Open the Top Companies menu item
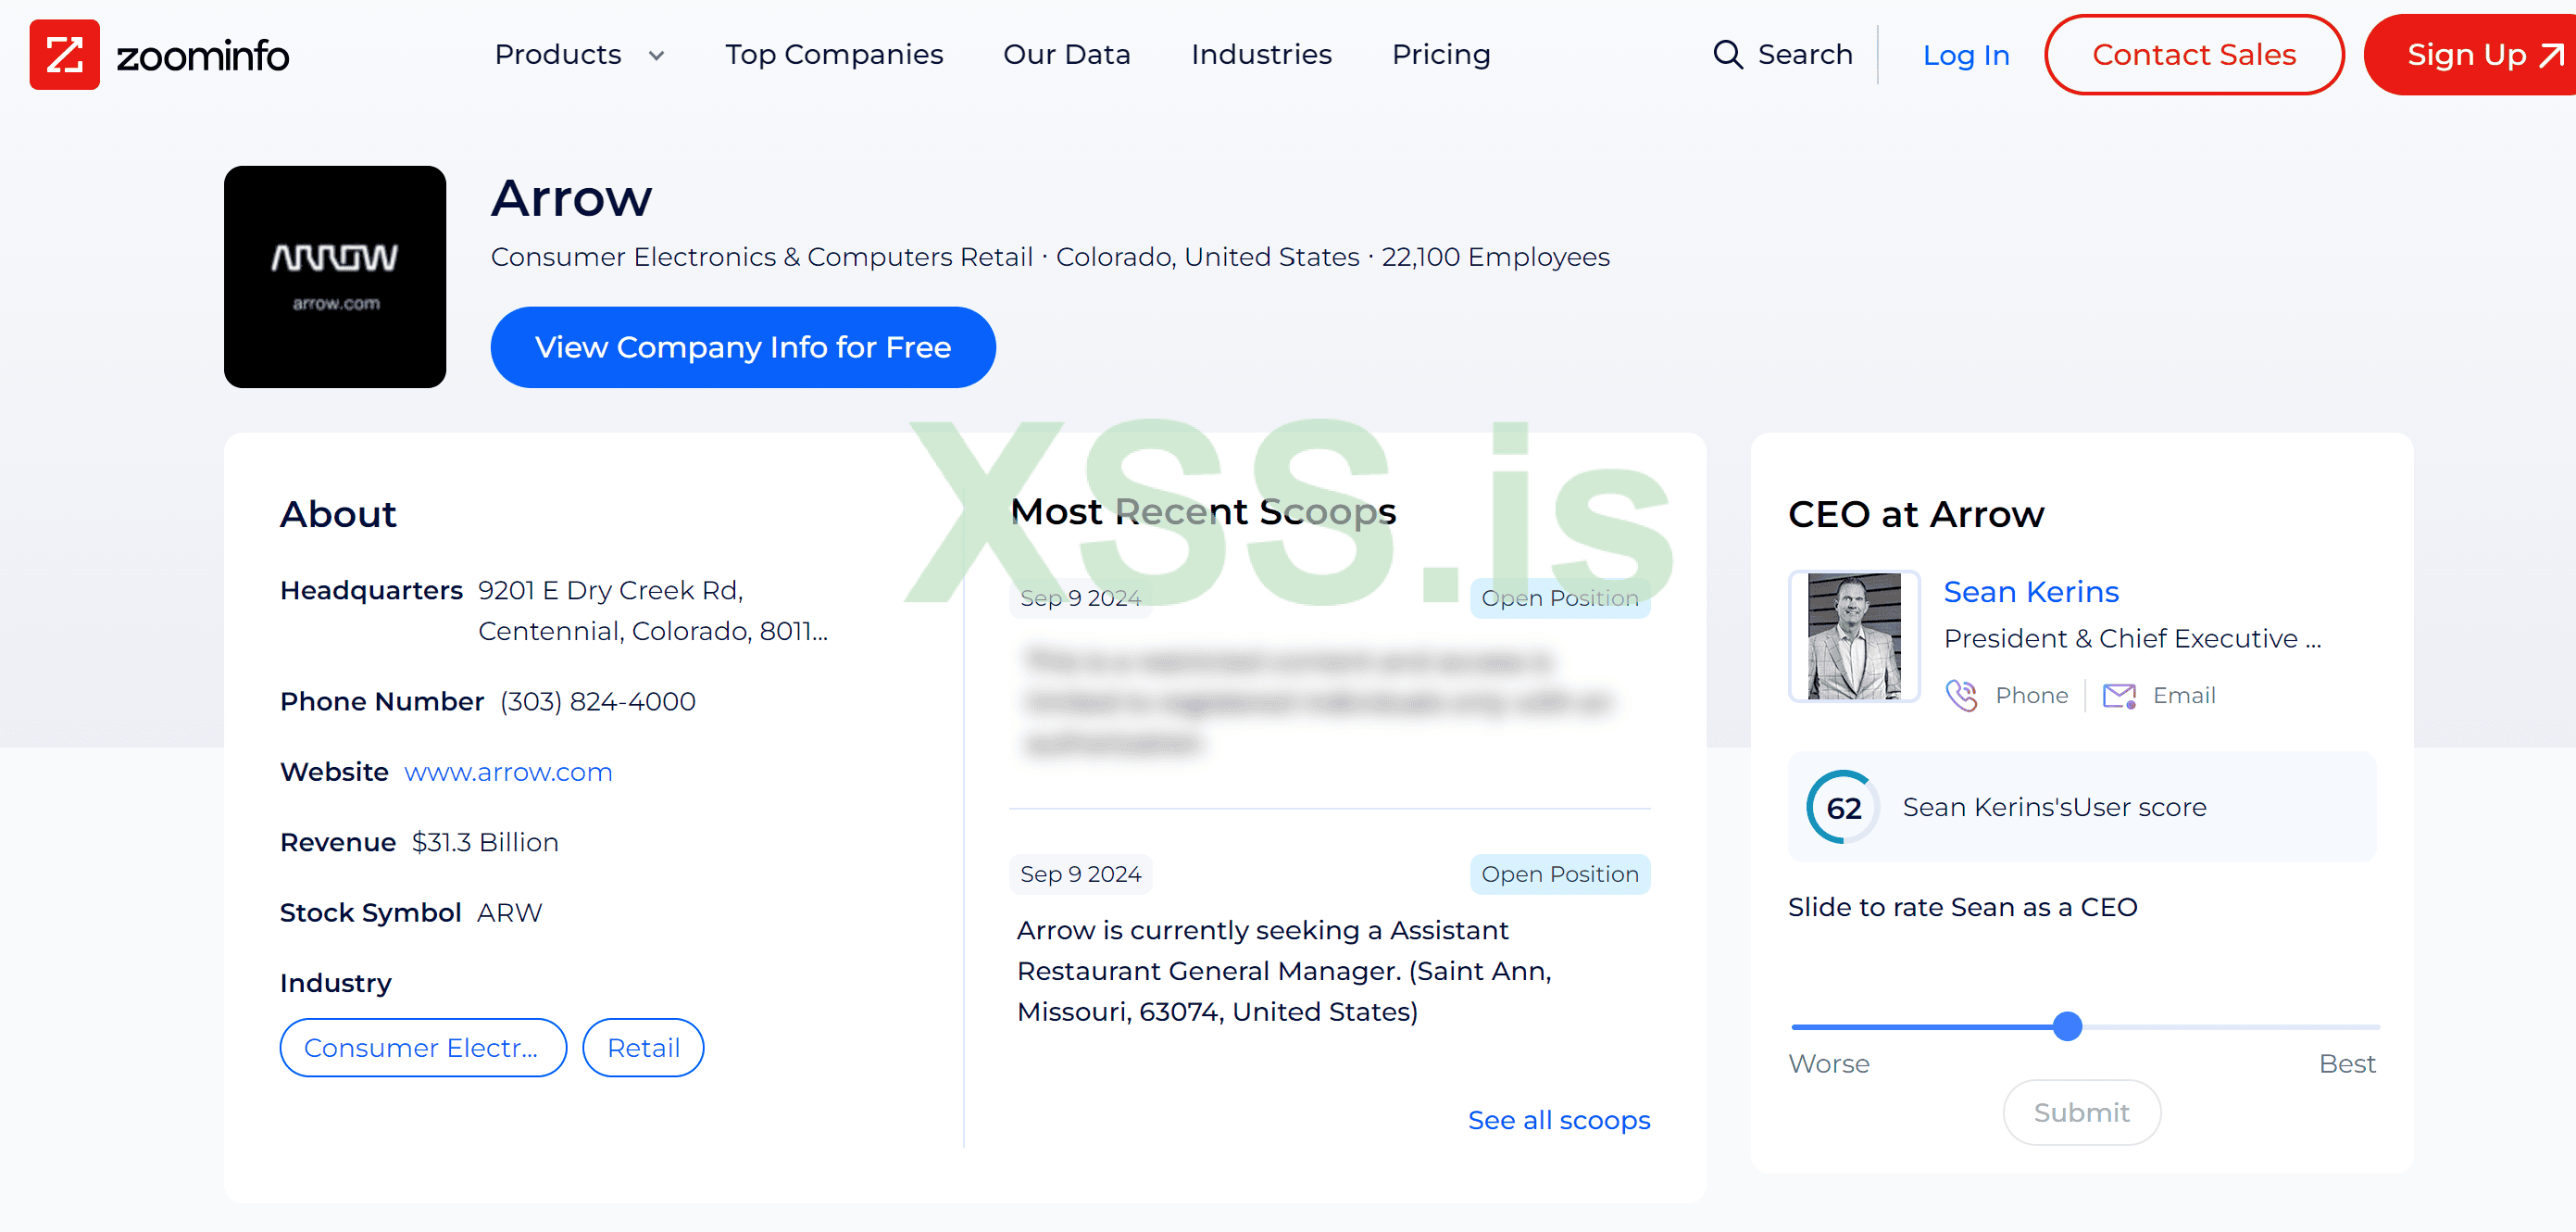Screen dimensions: 2576x1232 click(x=833, y=55)
